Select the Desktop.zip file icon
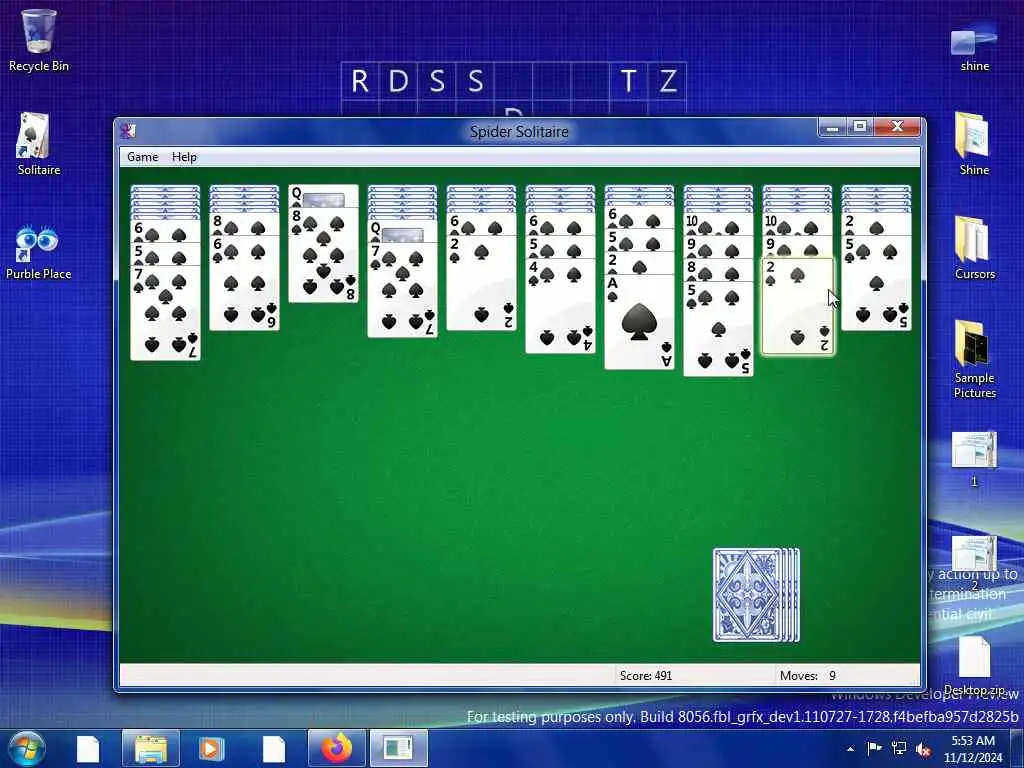The height and width of the screenshot is (768, 1024). [x=974, y=666]
